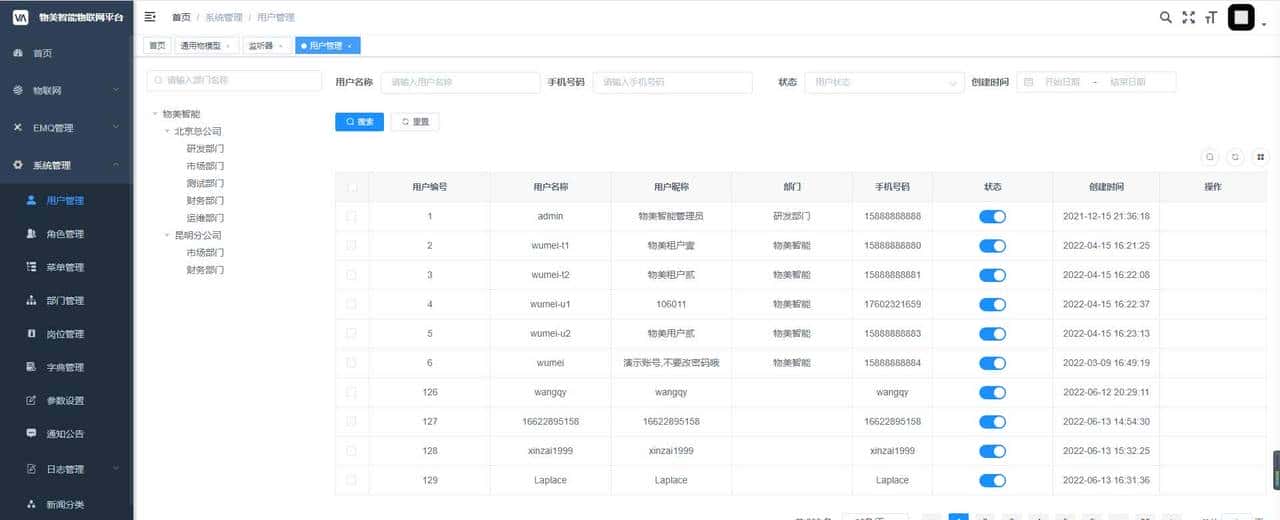Click the refresh table icon button
The height and width of the screenshot is (520, 1280).
pyautogui.click(x=1235, y=157)
